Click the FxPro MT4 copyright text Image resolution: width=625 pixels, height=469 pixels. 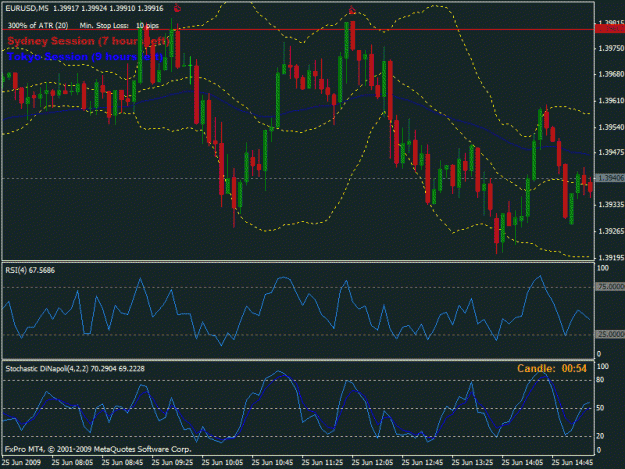click(x=98, y=449)
